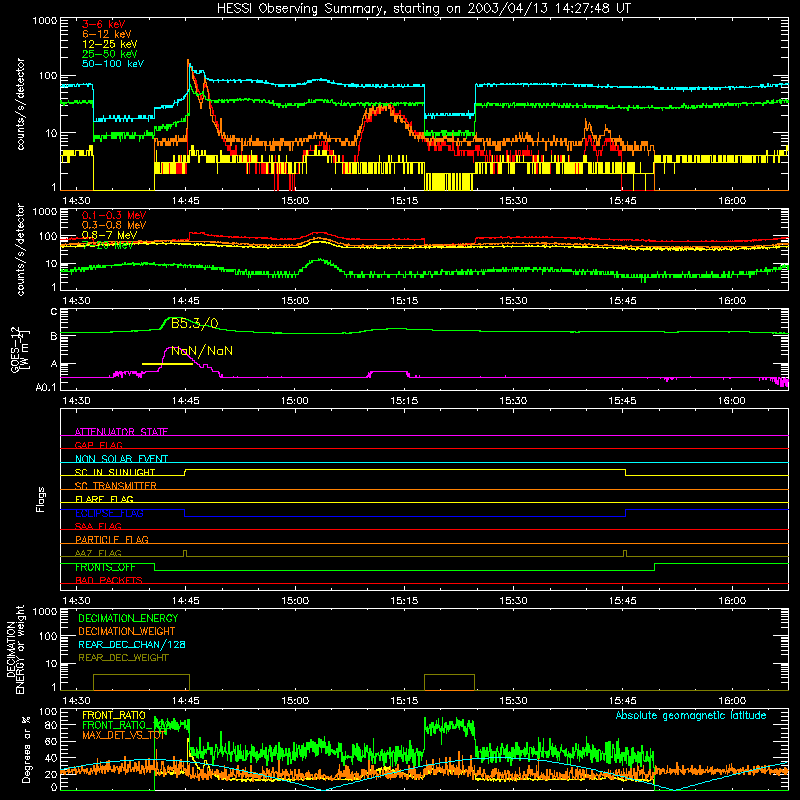Screen dimensions: 800x800
Task: Click the vertical Flags axis title
Action: coord(41,499)
